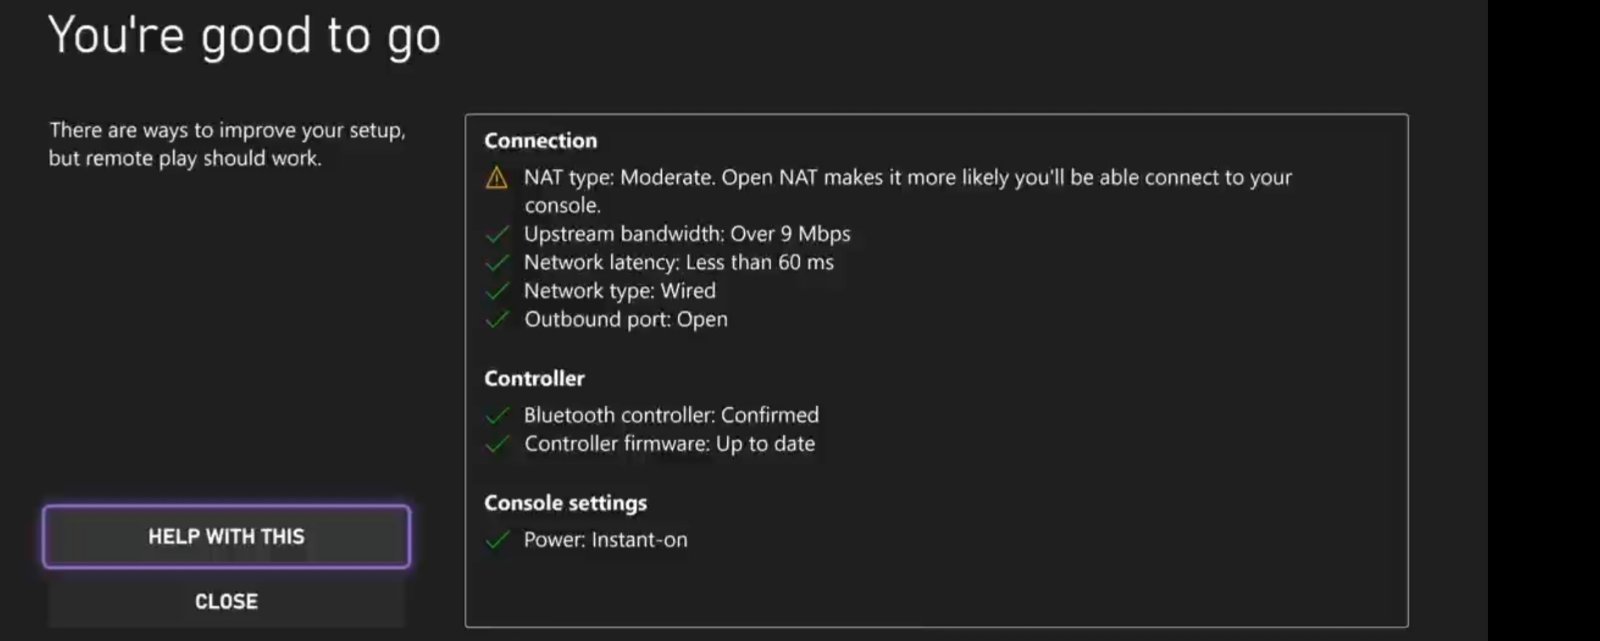Click the Outbound port Open checkmark
This screenshot has height=641, width=1600.
497,320
